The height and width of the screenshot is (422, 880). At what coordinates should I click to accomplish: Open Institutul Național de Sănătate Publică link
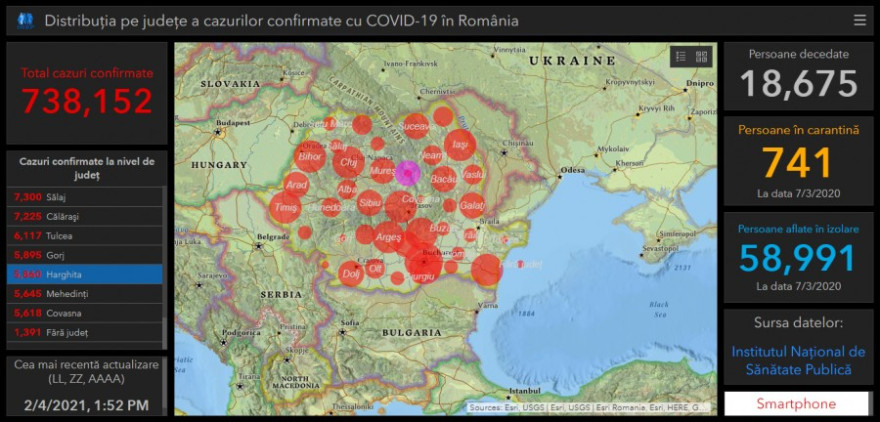point(798,361)
